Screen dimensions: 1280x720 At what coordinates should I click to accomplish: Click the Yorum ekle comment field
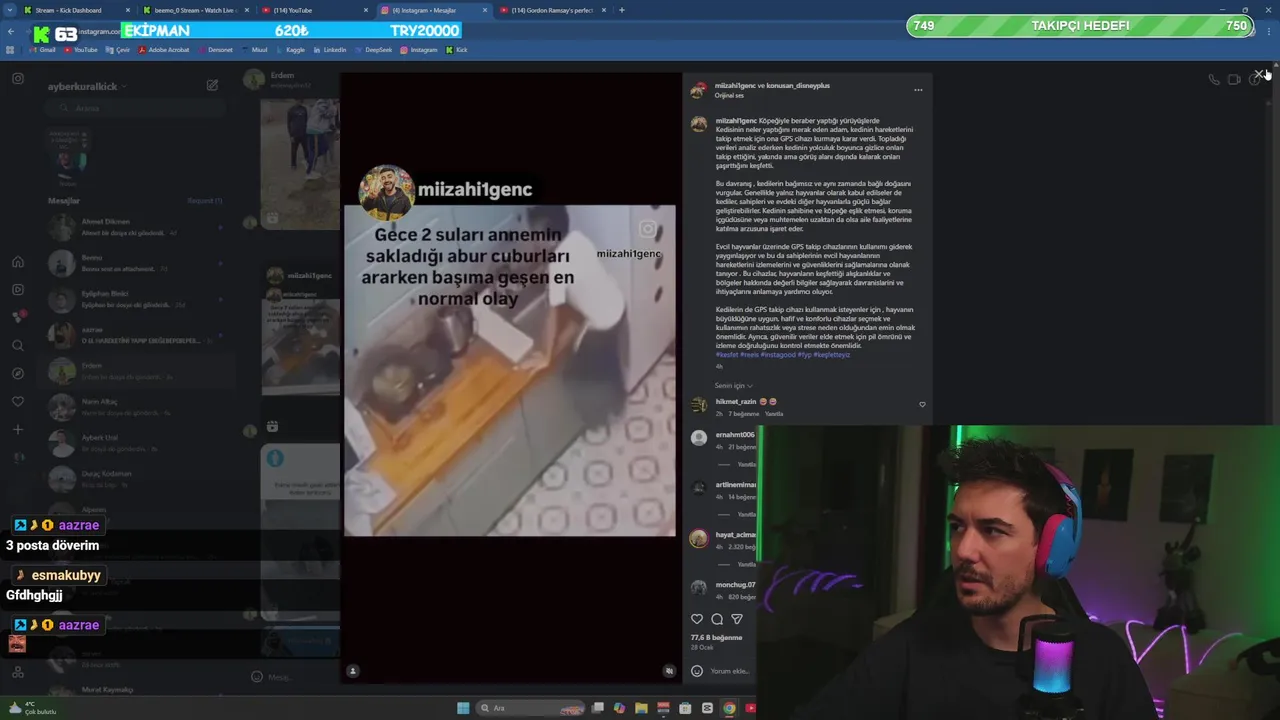point(729,671)
